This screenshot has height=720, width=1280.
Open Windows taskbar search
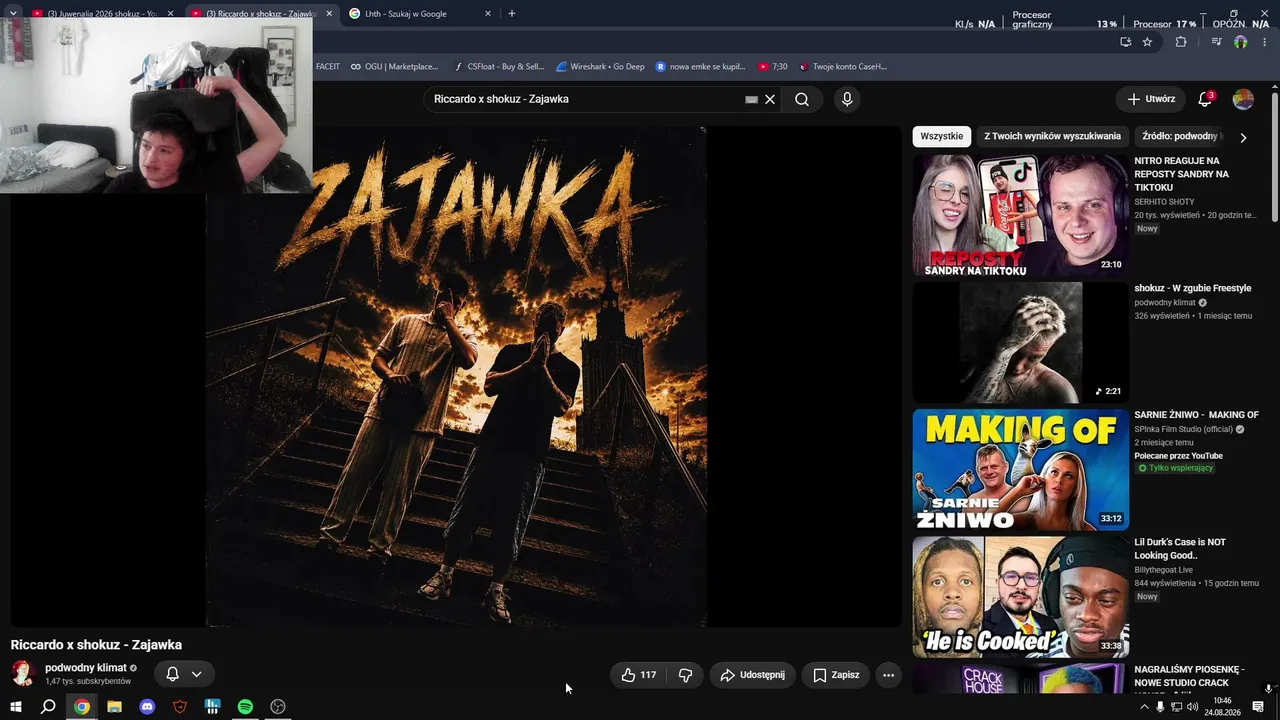tap(48, 707)
